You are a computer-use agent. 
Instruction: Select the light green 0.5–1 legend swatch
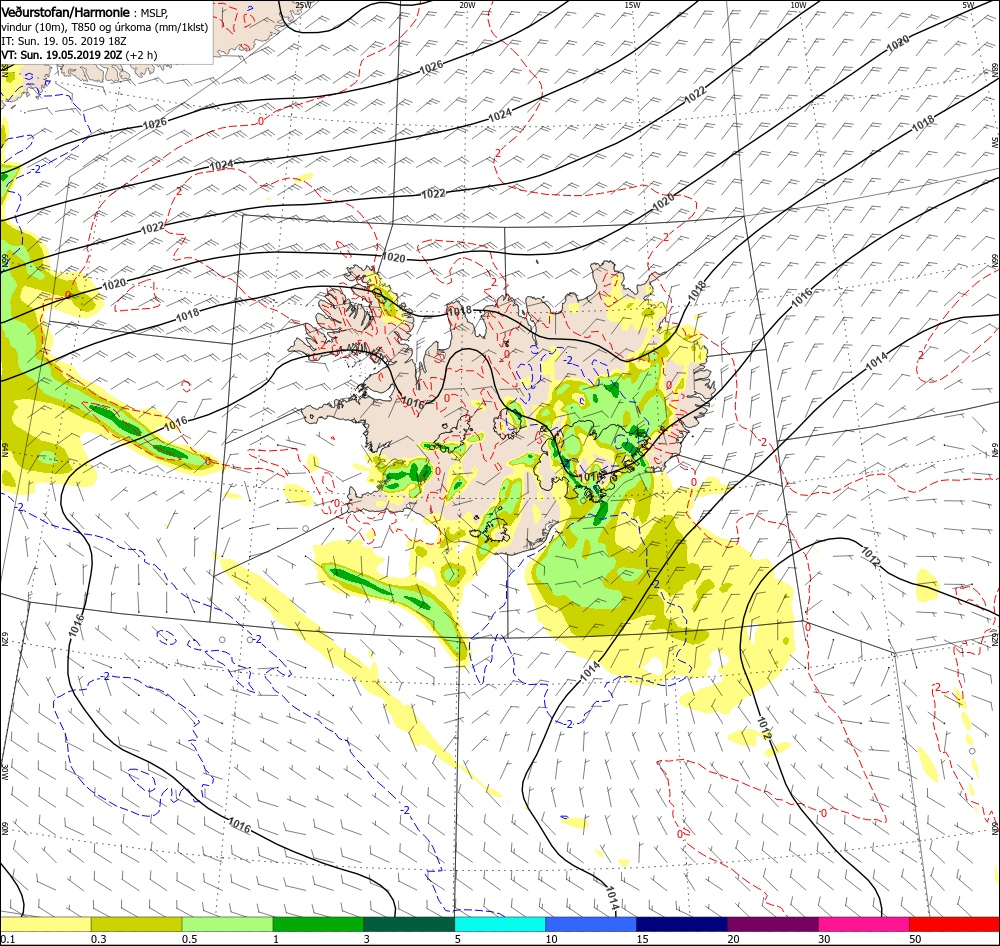pos(228,924)
